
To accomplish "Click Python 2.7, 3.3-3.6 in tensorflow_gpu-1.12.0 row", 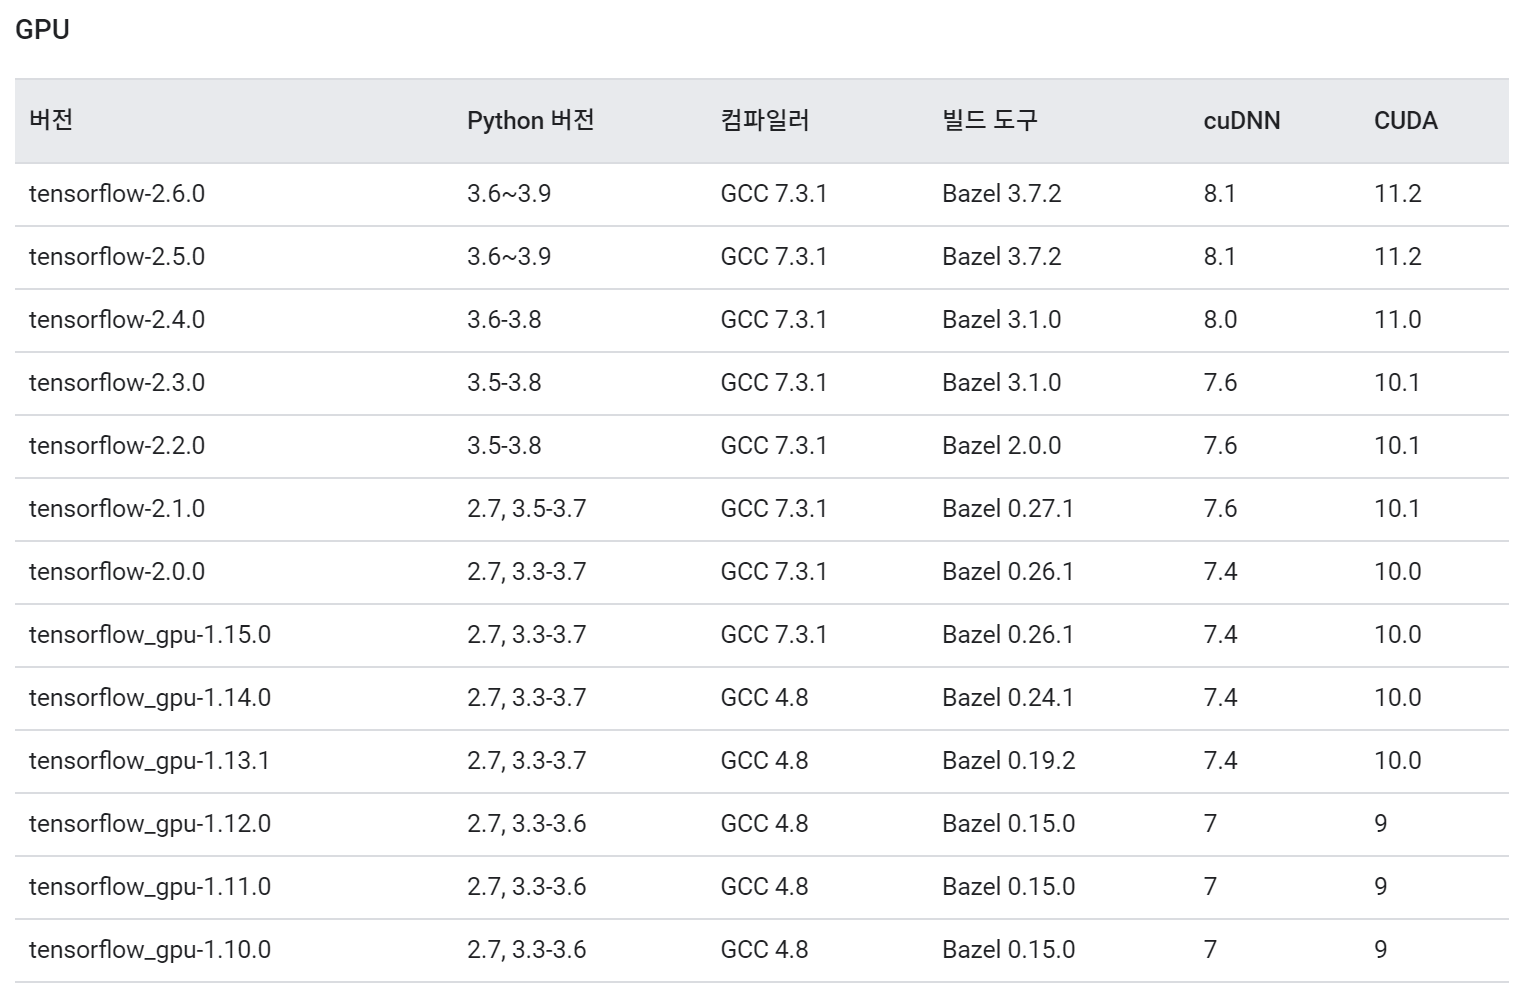I will [527, 824].
